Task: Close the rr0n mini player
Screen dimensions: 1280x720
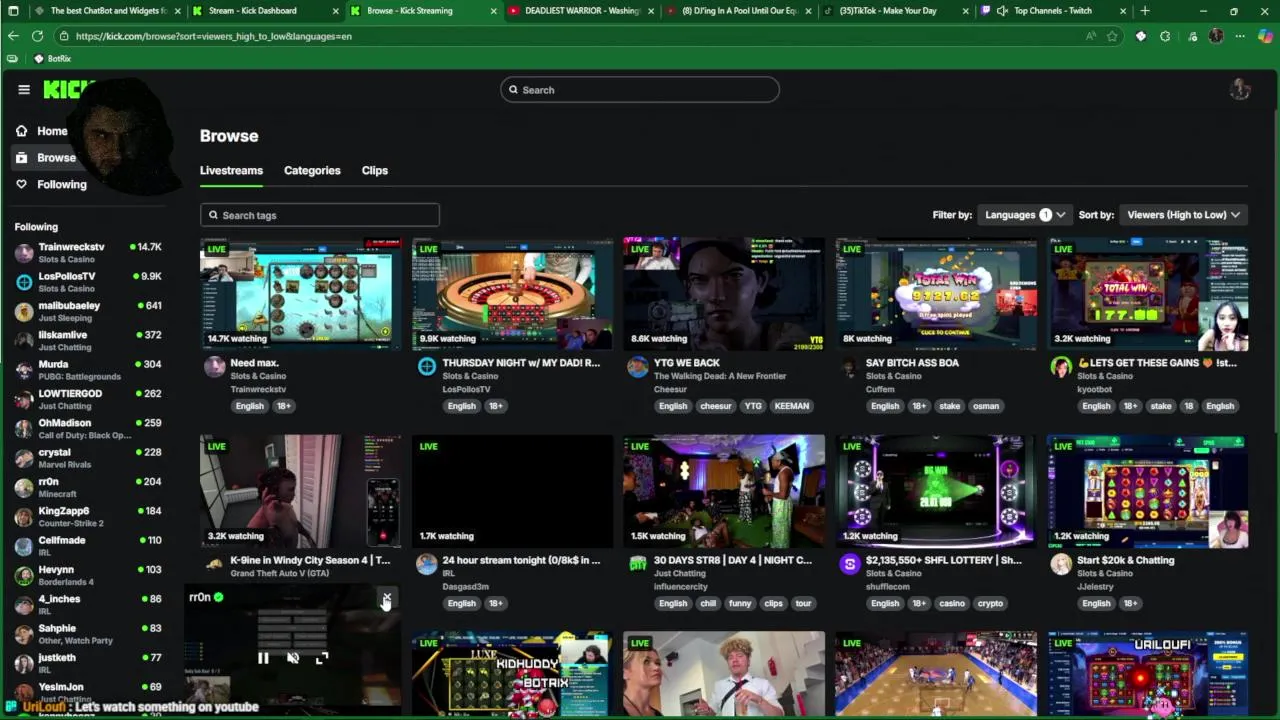Action: pos(386,599)
